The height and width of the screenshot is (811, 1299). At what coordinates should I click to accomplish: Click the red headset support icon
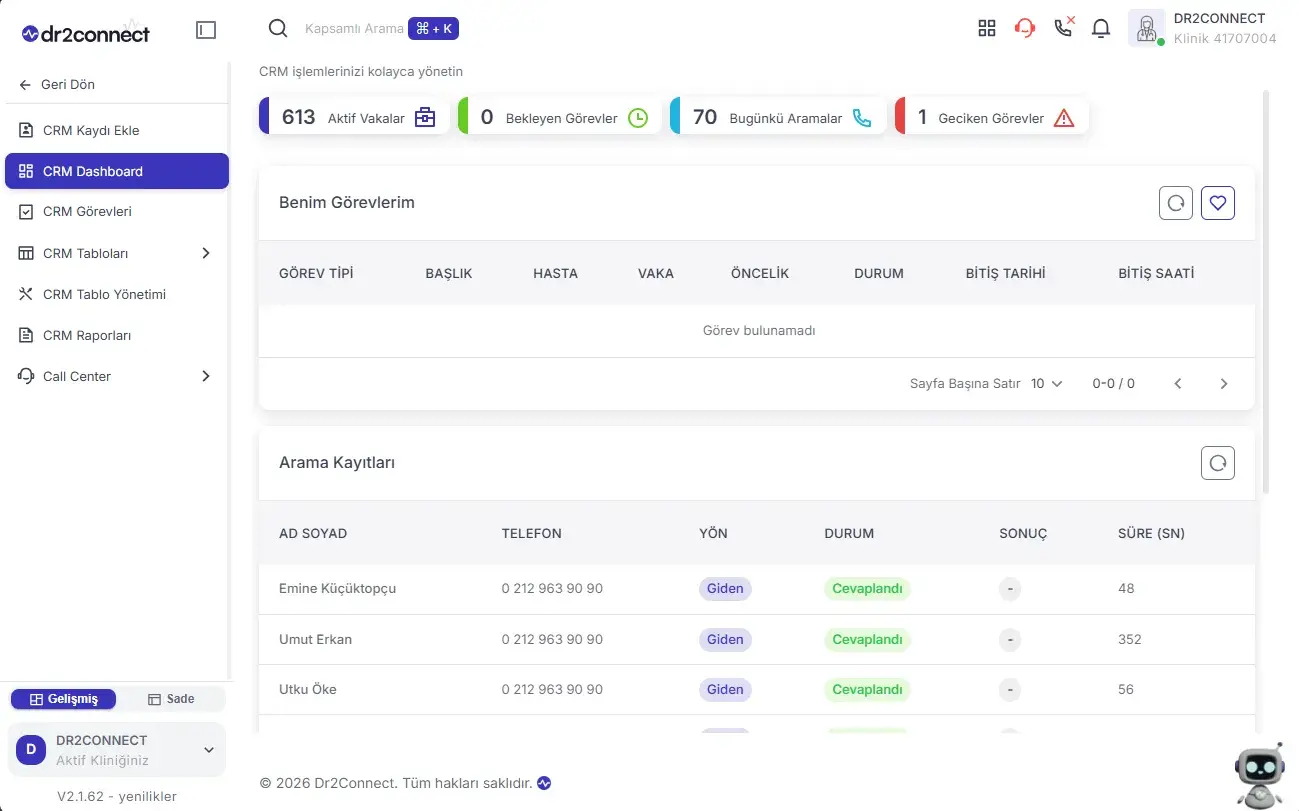pos(1025,28)
